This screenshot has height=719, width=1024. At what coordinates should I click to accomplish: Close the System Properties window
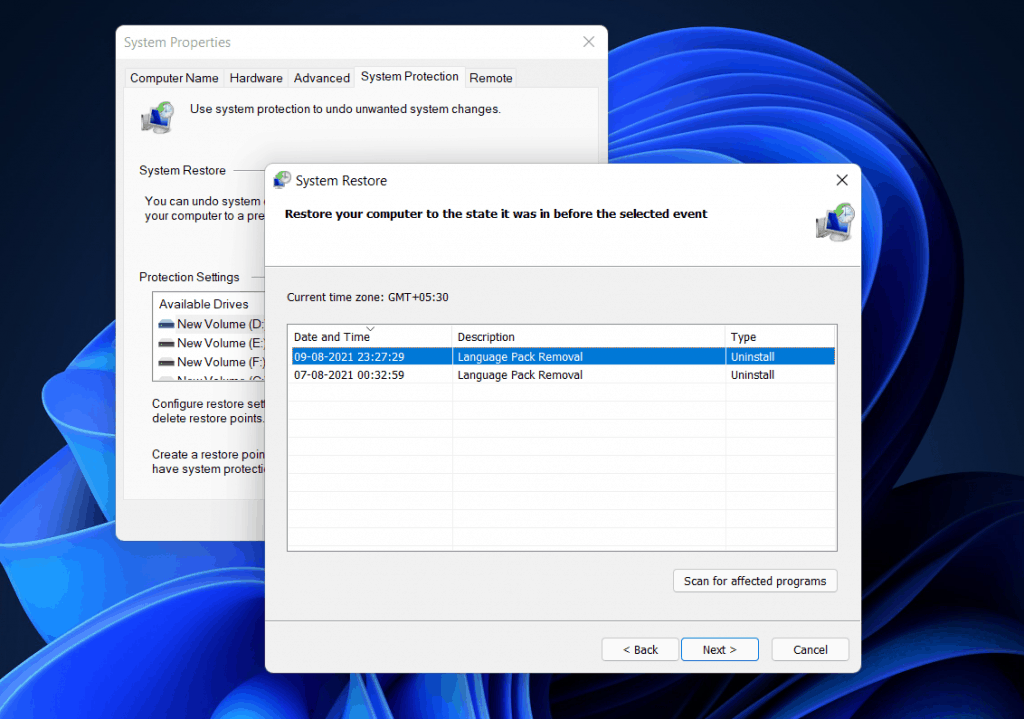588,41
